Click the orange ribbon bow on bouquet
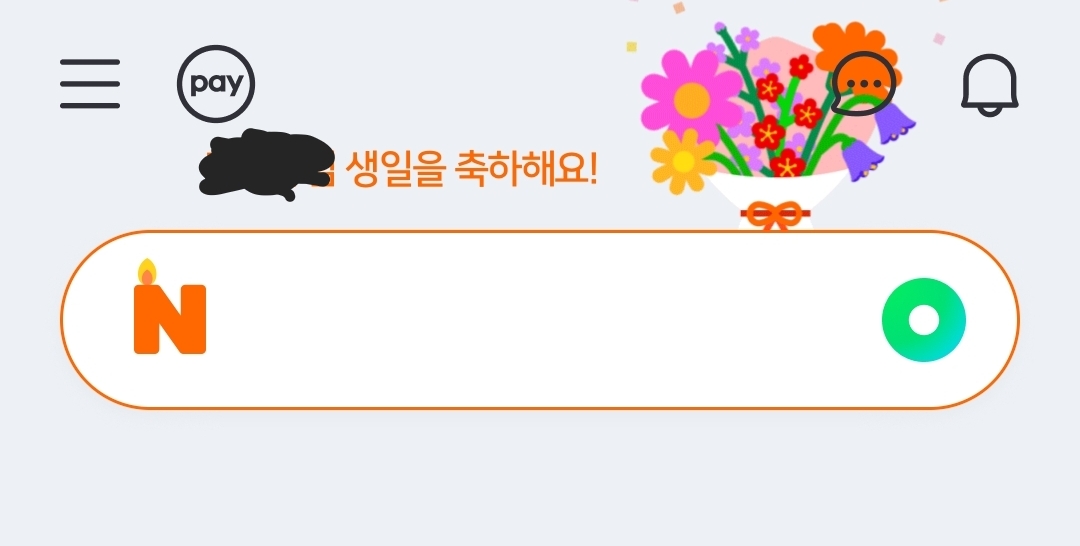The height and width of the screenshot is (546, 1080). [x=775, y=216]
